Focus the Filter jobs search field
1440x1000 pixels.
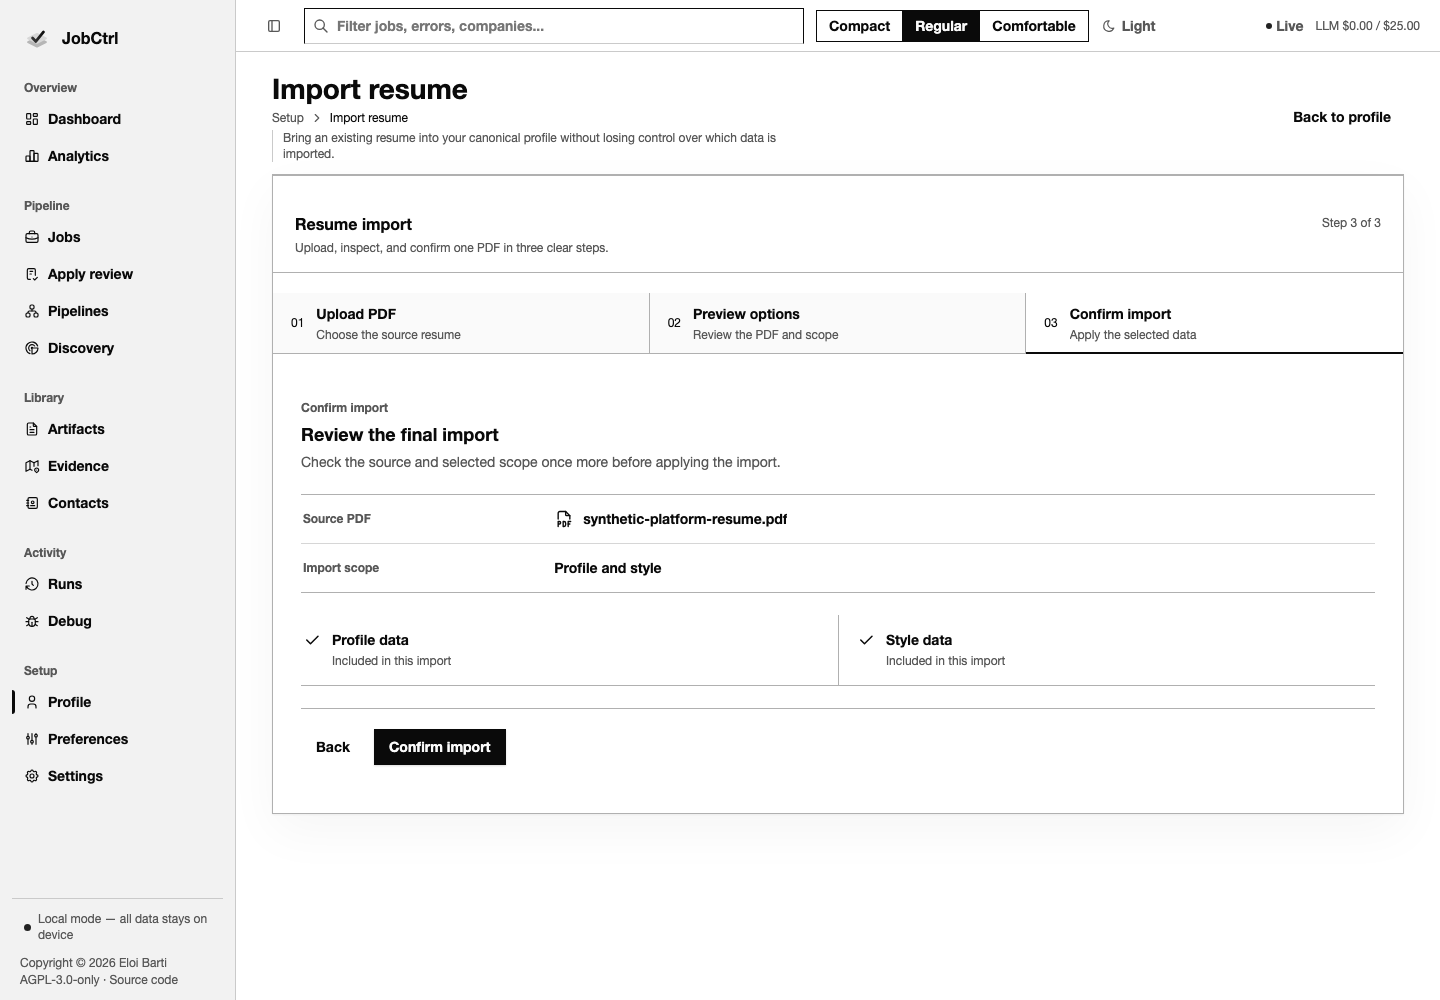(x=554, y=26)
